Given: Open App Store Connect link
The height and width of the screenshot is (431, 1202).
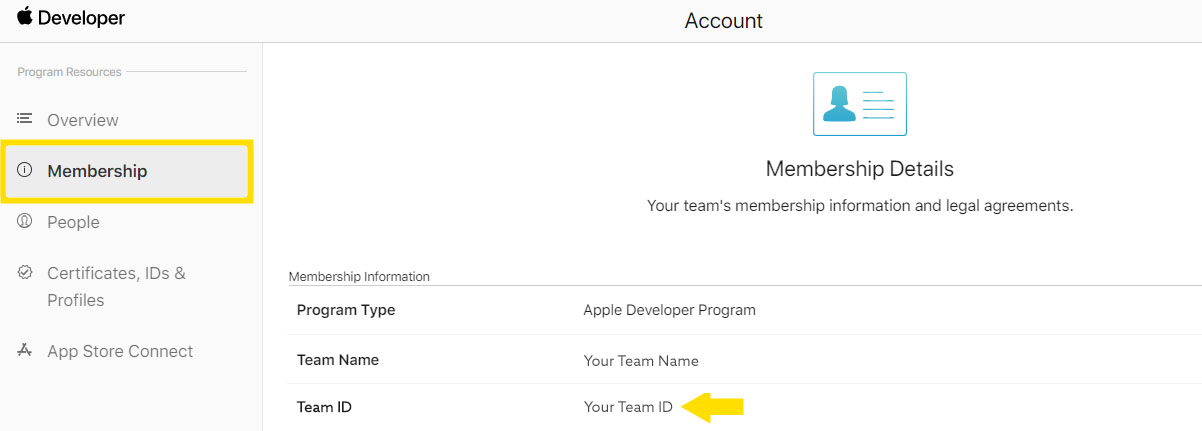Looking at the screenshot, I should (x=120, y=351).
